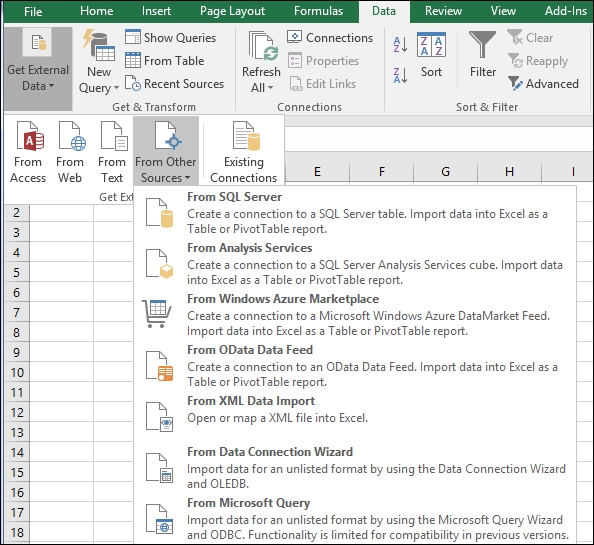Click the From Text icon
Screen dimensions: 594x545
pos(114,136)
